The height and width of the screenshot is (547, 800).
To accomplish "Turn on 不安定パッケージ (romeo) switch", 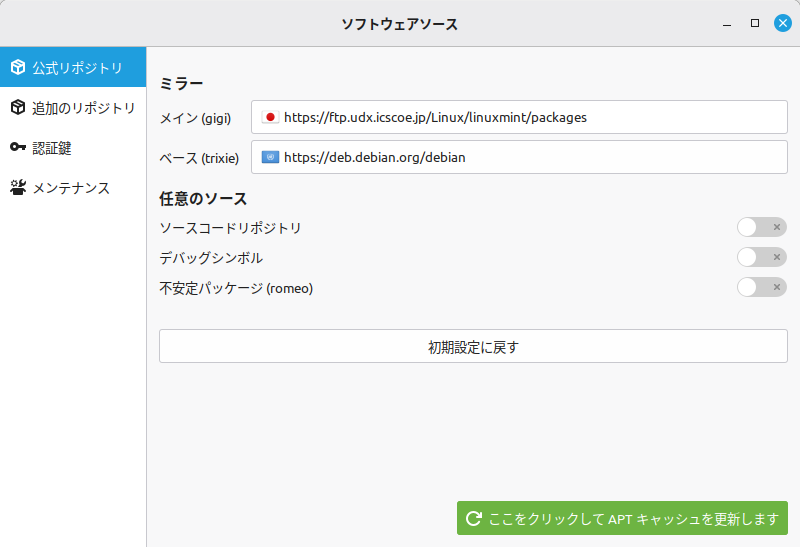I will pos(761,288).
